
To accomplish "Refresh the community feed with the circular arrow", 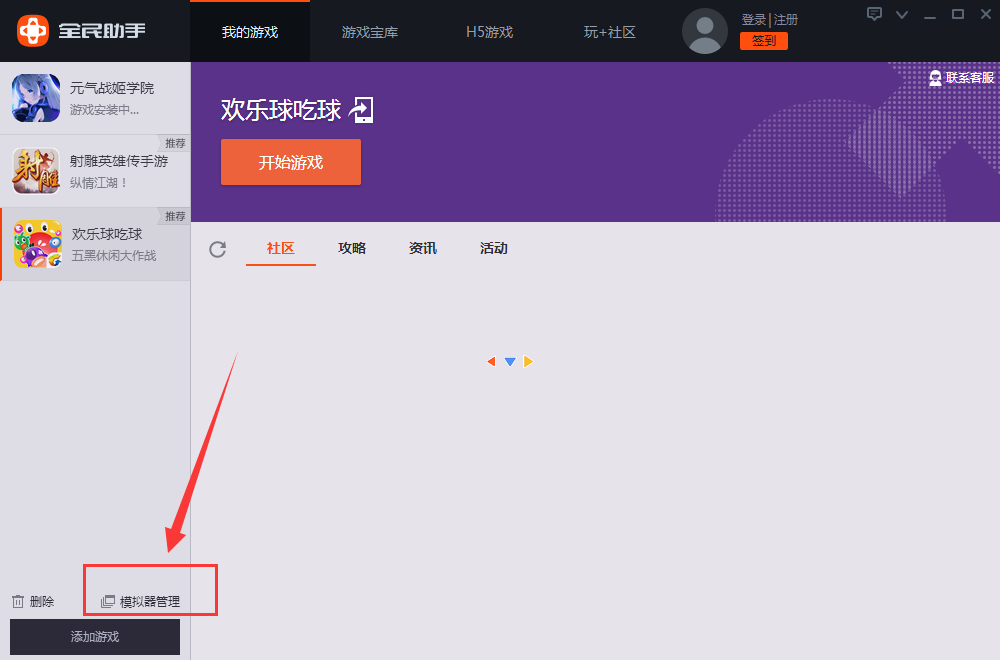I will 217,249.
